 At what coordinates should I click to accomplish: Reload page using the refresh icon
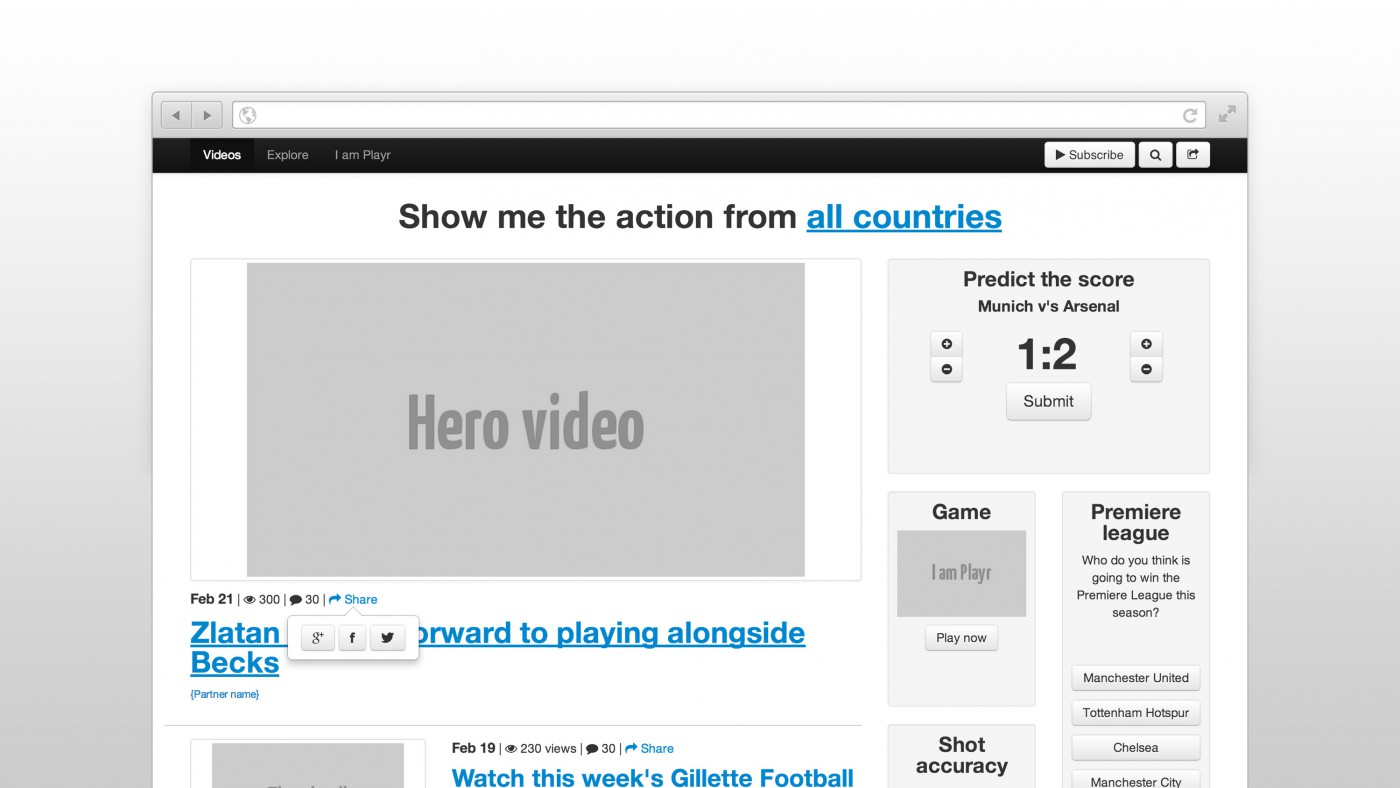[1190, 115]
